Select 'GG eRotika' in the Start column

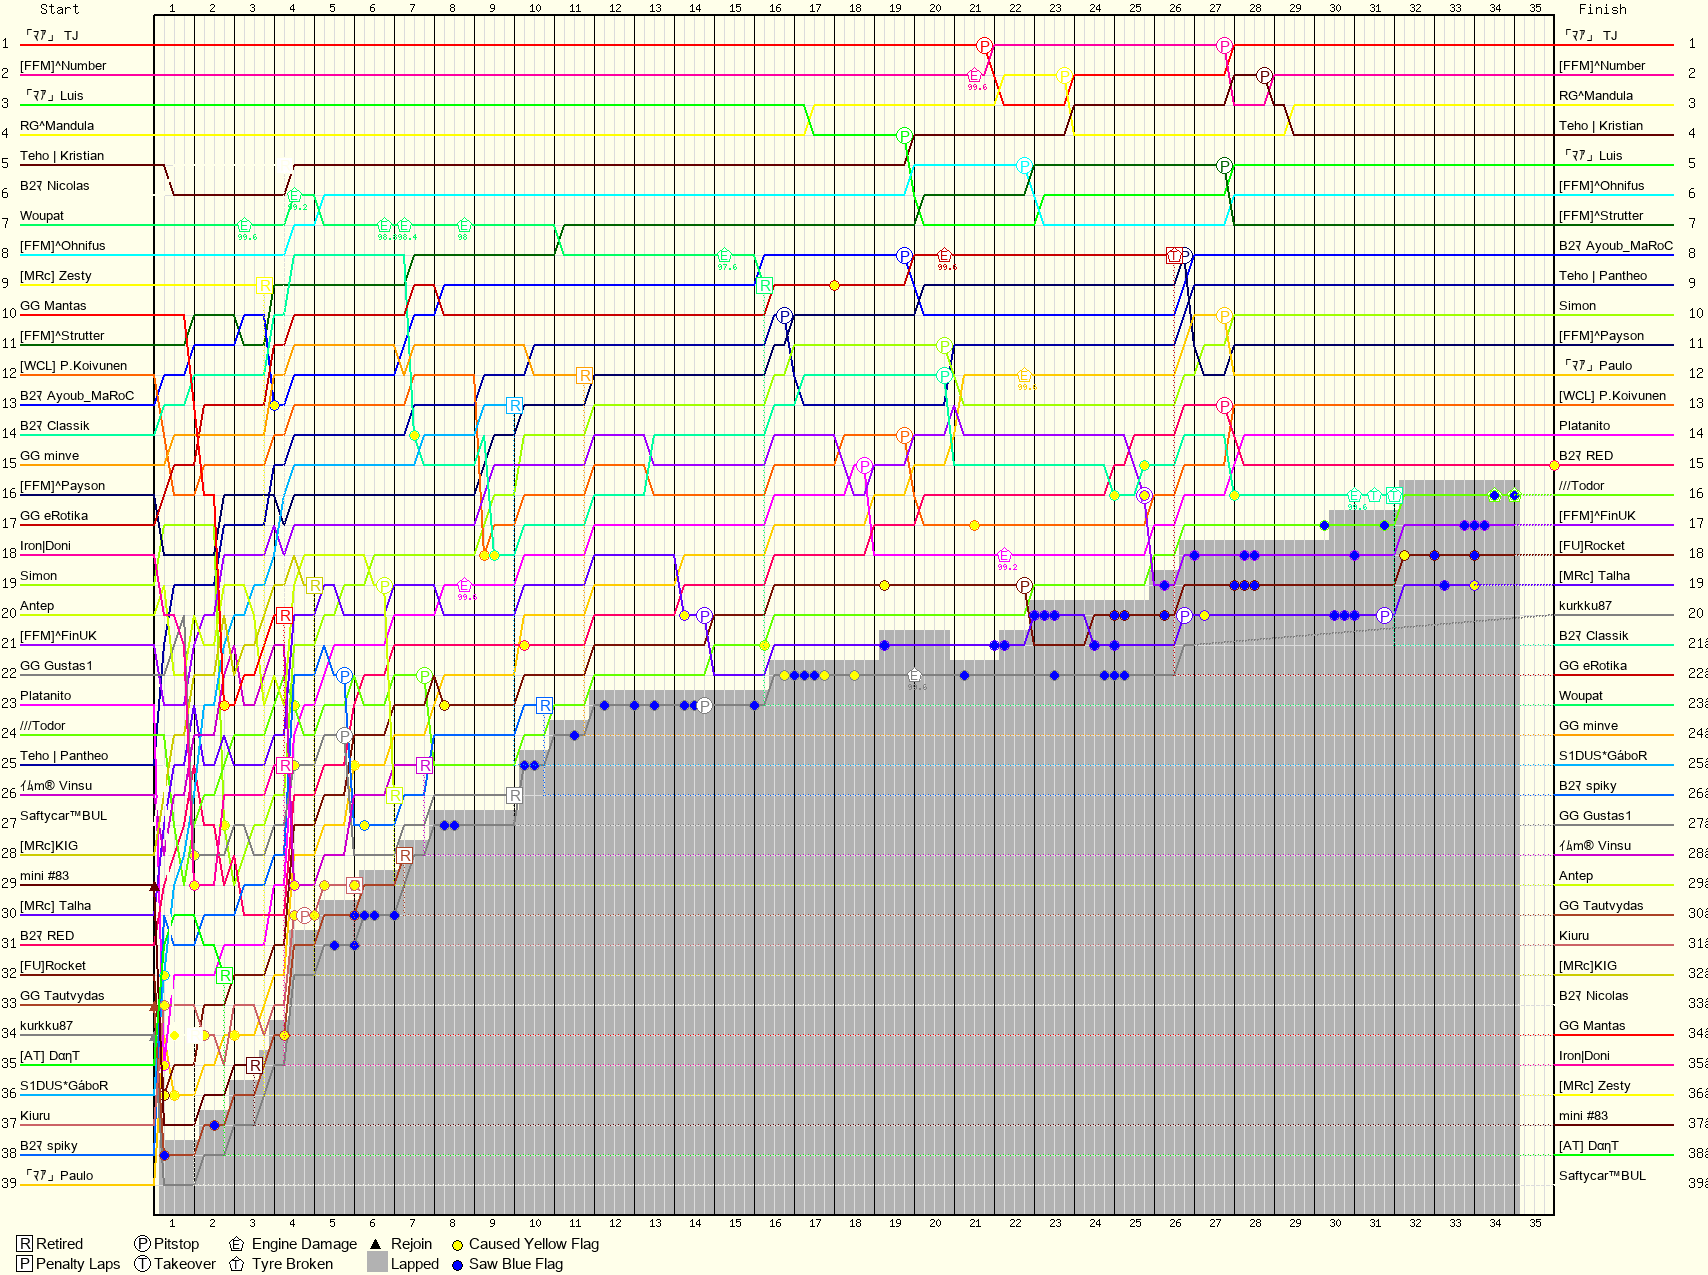pyautogui.click(x=54, y=516)
